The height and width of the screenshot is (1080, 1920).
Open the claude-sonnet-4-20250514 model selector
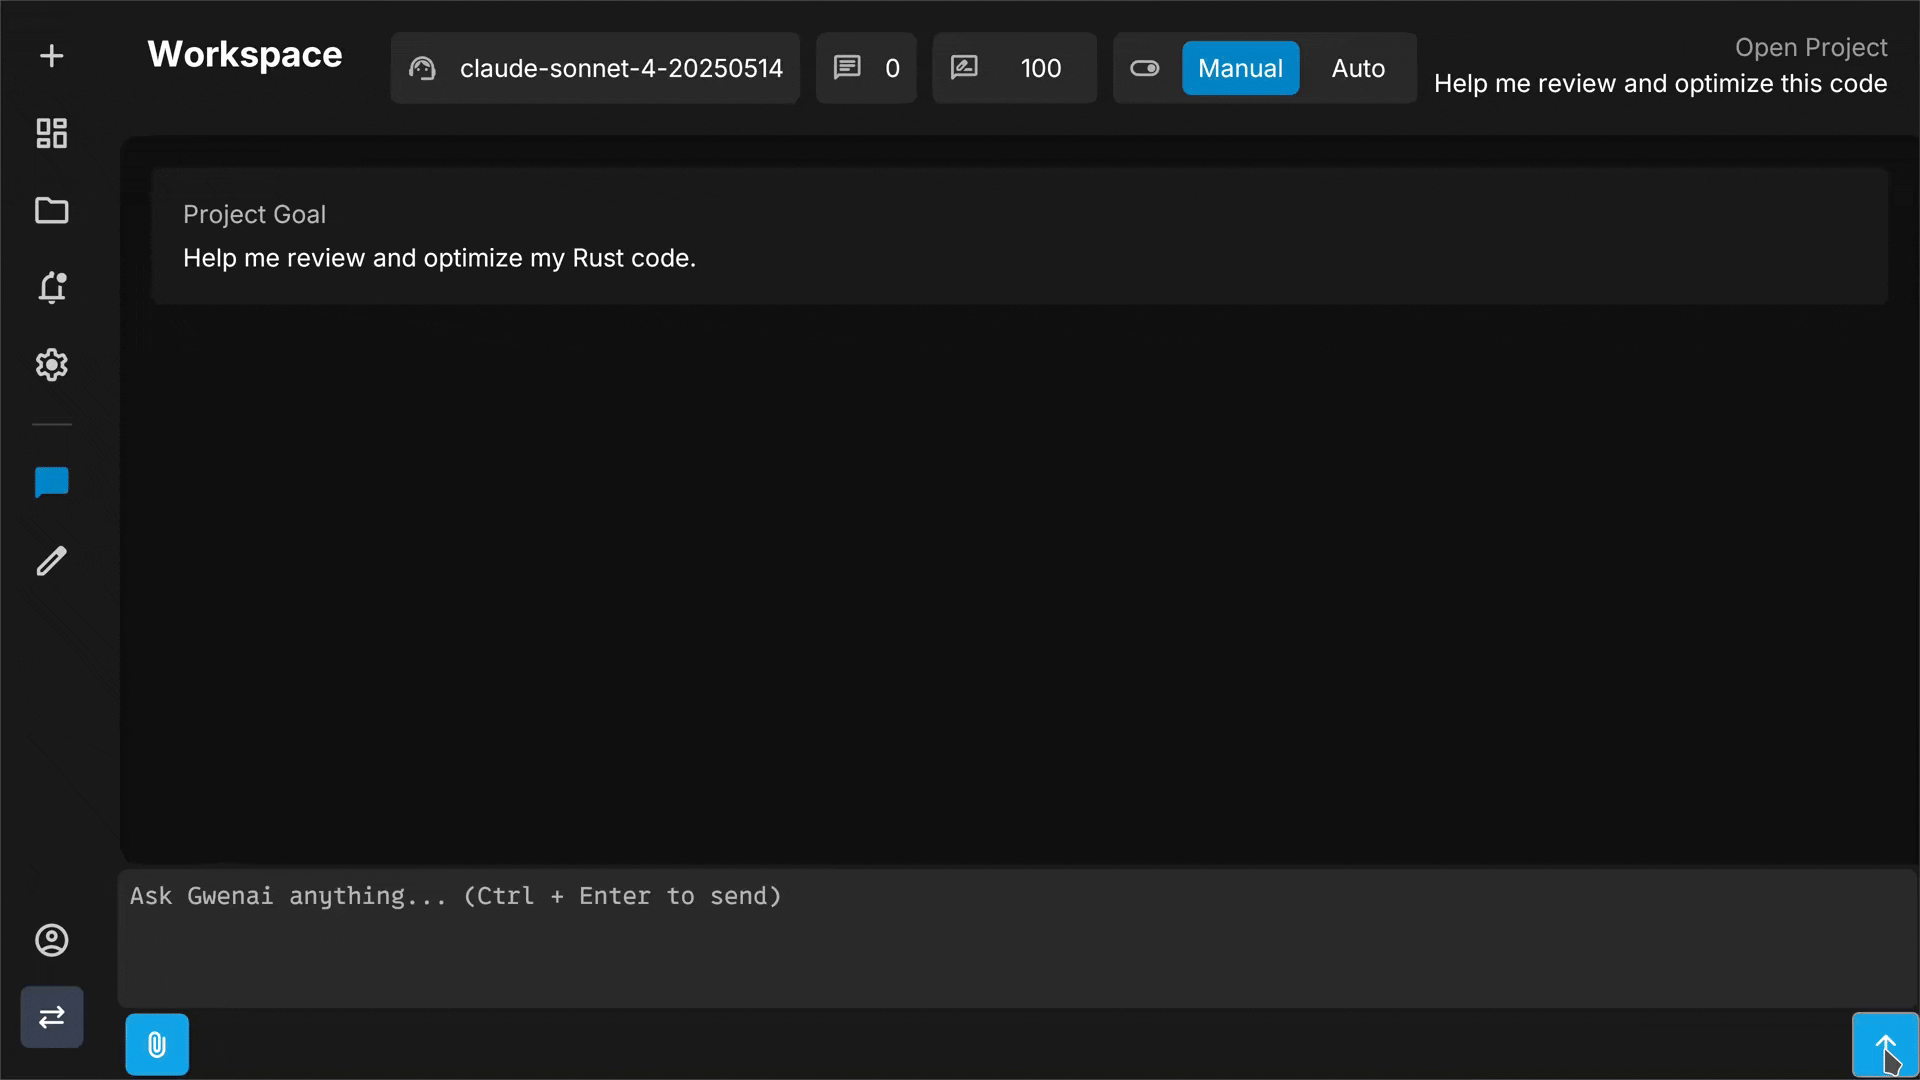(596, 68)
